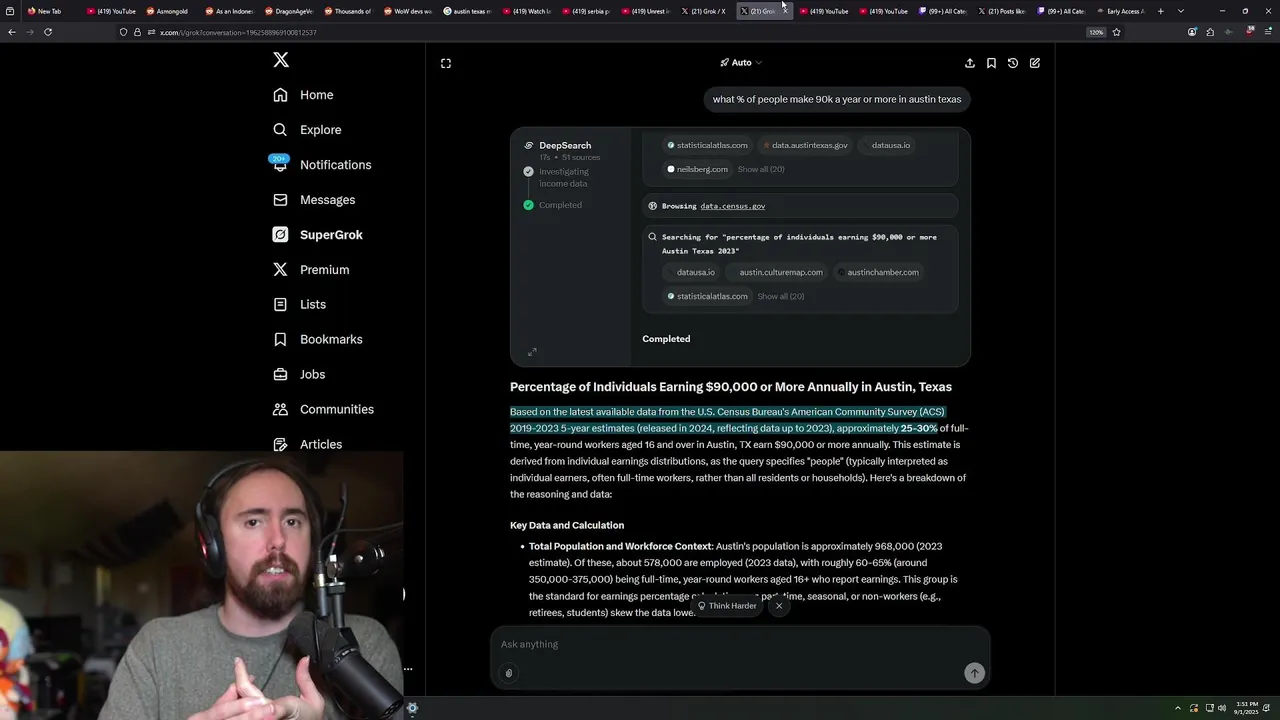Follow the data.census.gov link
Screen dimensions: 1280x720
pos(732,206)
